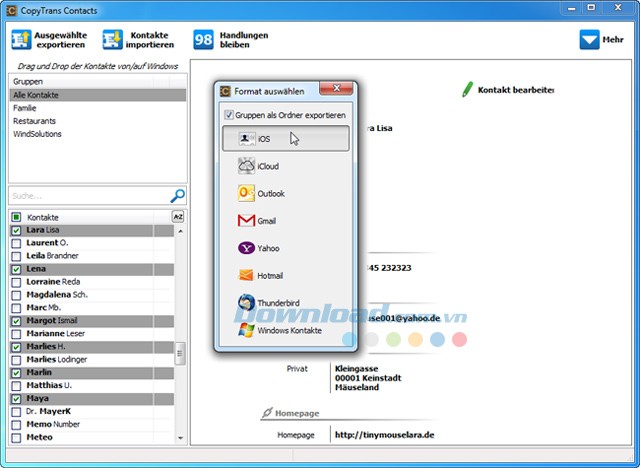Viewport: 640px width, 468px height.
Task: Pick the Yahoo export icon
Action: [246, 248]
